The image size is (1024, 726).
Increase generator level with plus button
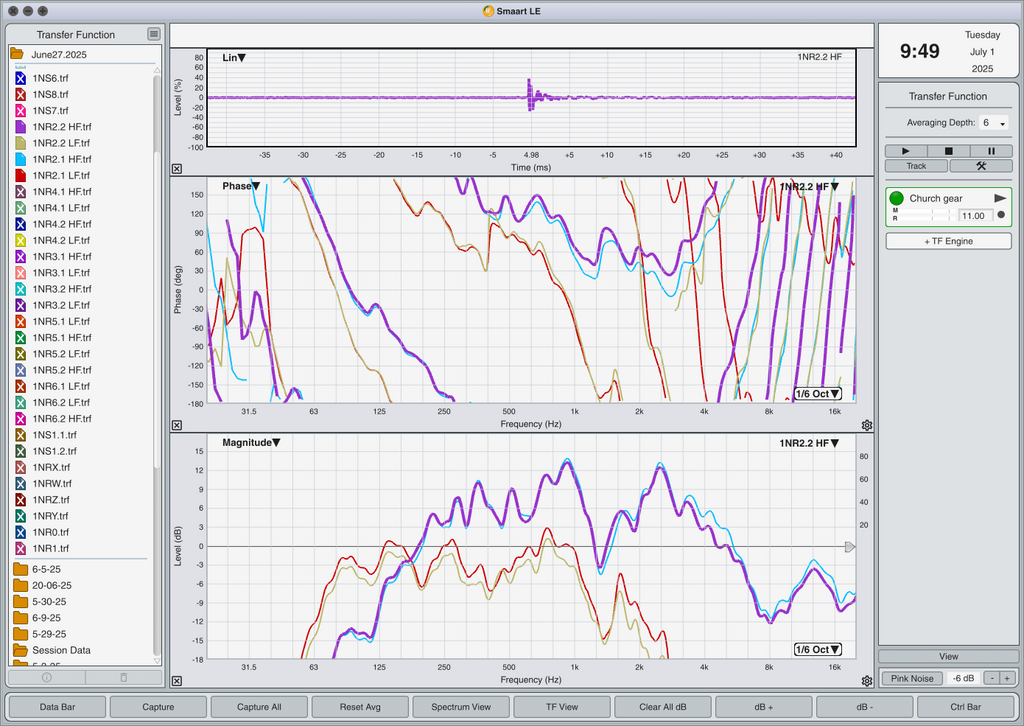(1007, 678)
